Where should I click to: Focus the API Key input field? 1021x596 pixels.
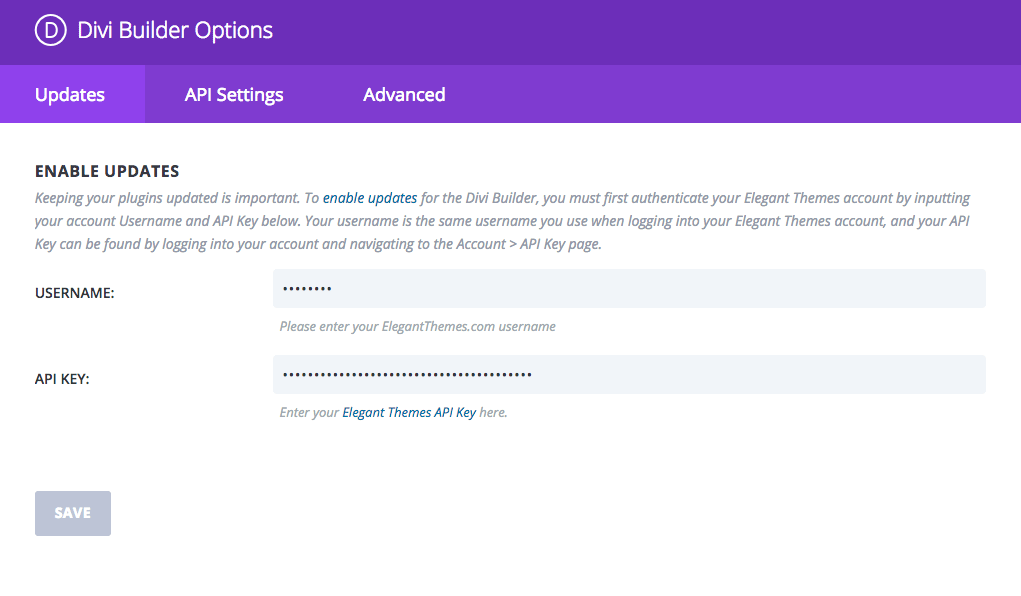click(x=629, y=375)
